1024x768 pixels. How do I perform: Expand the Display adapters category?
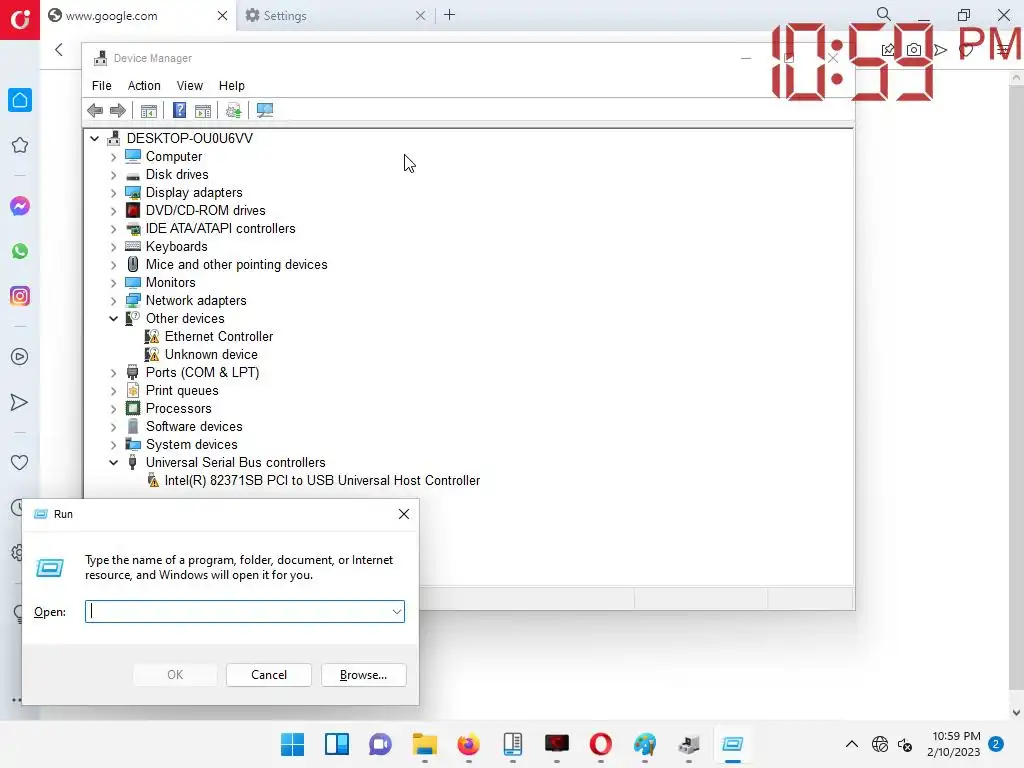(x=114, y=193)
